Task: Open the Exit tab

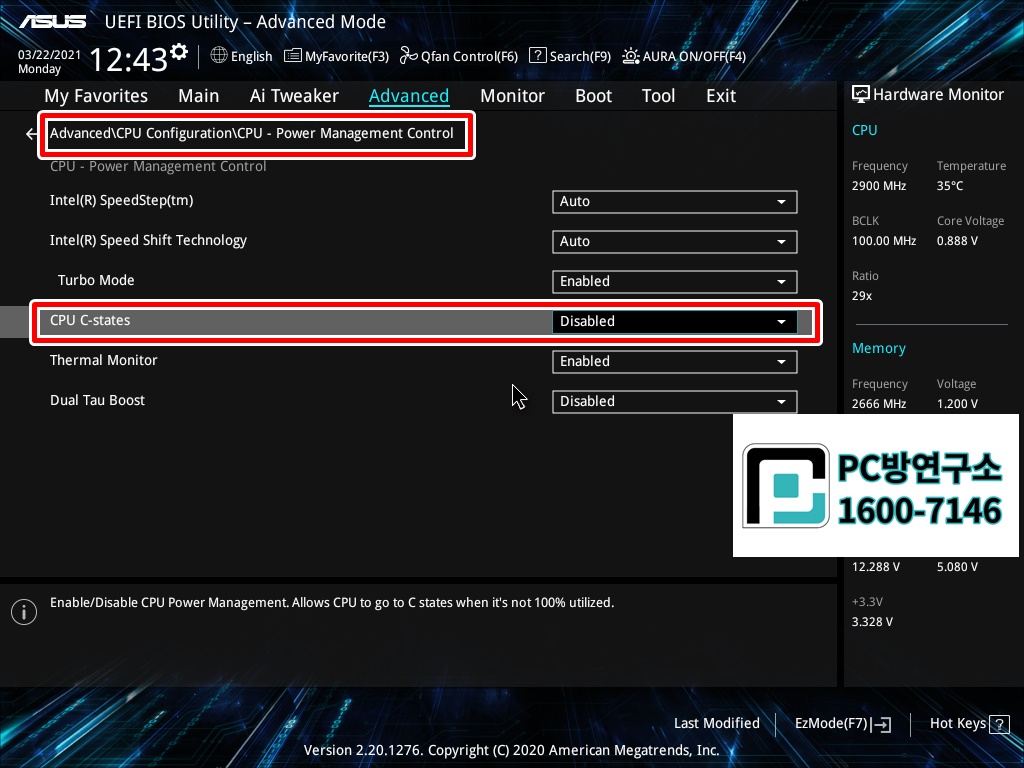Action: coord(721,96)
